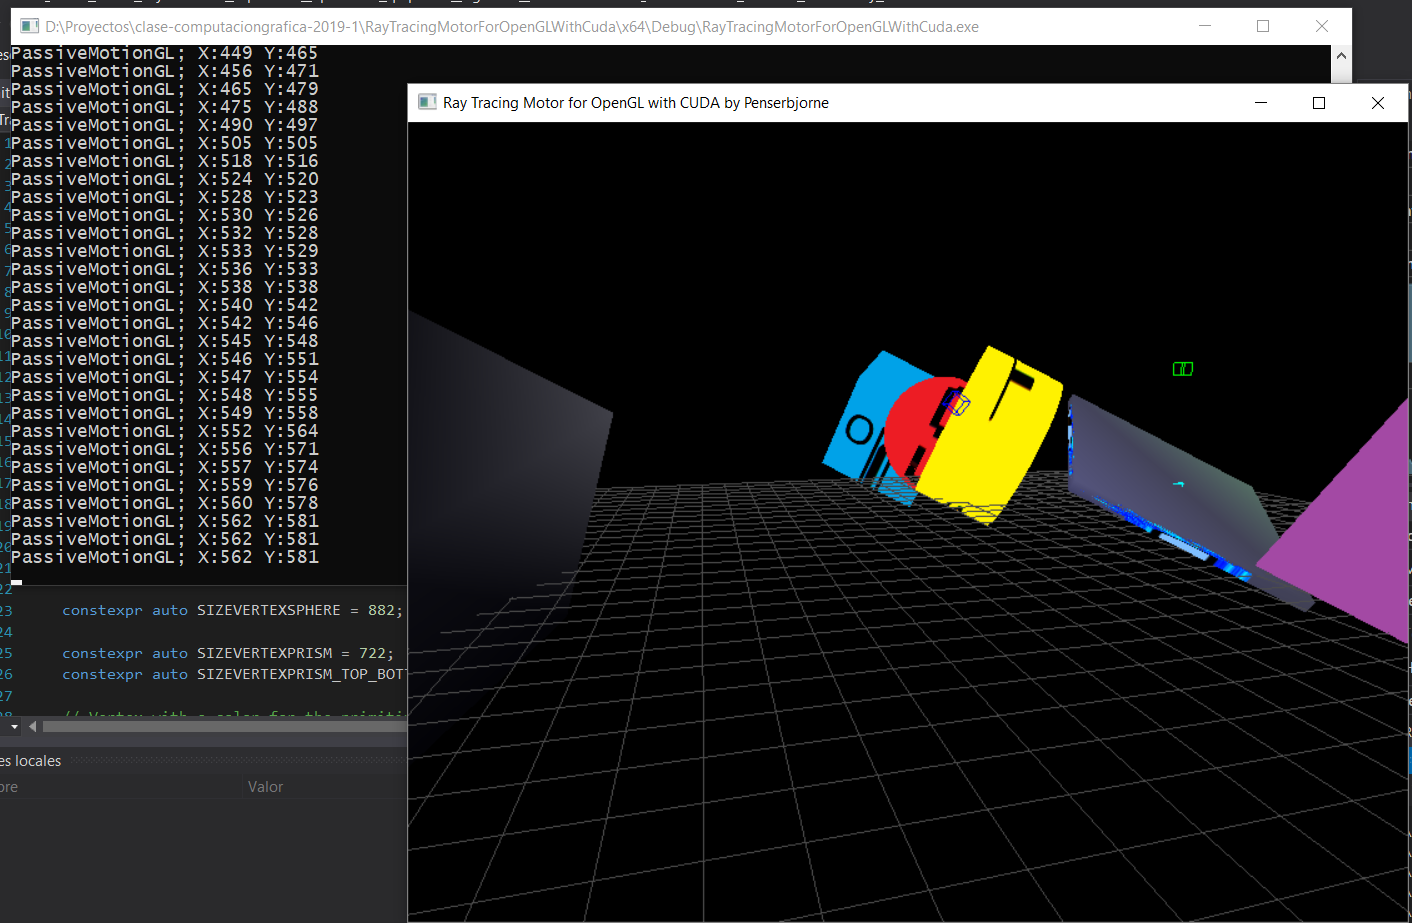Screen dimensions: 1412x923
Task: Minimize the console exe window
Action: (1205, 26)
